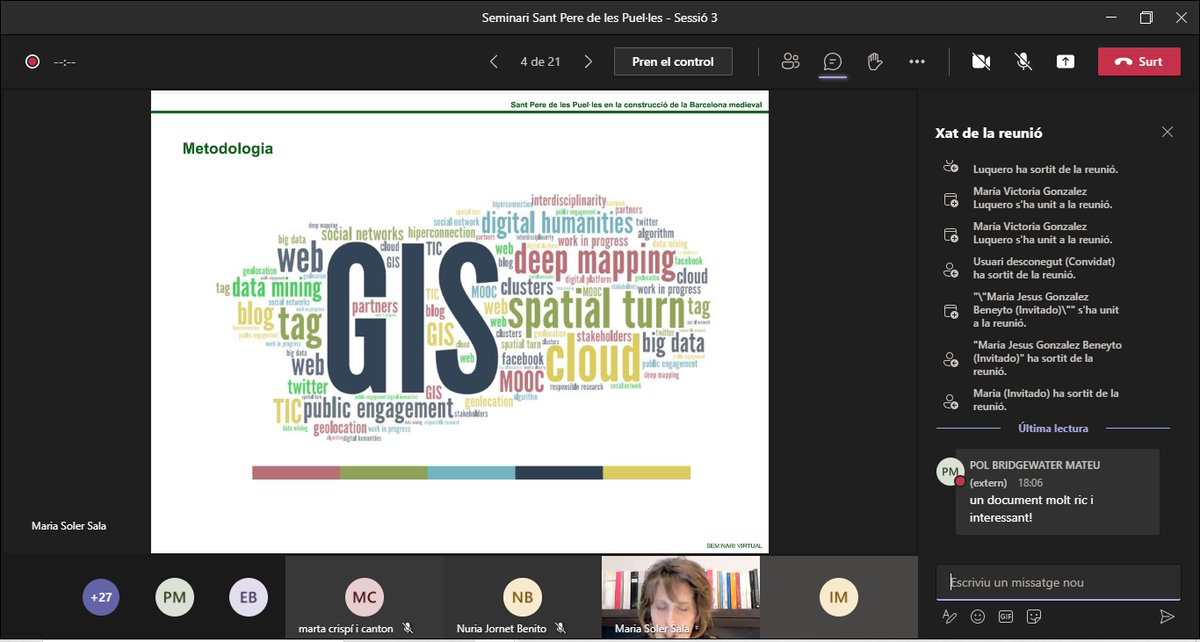The width and height of the screenshot is (1200, 642).
Task: Raise your hand in meeting
Action: point(874,61)
